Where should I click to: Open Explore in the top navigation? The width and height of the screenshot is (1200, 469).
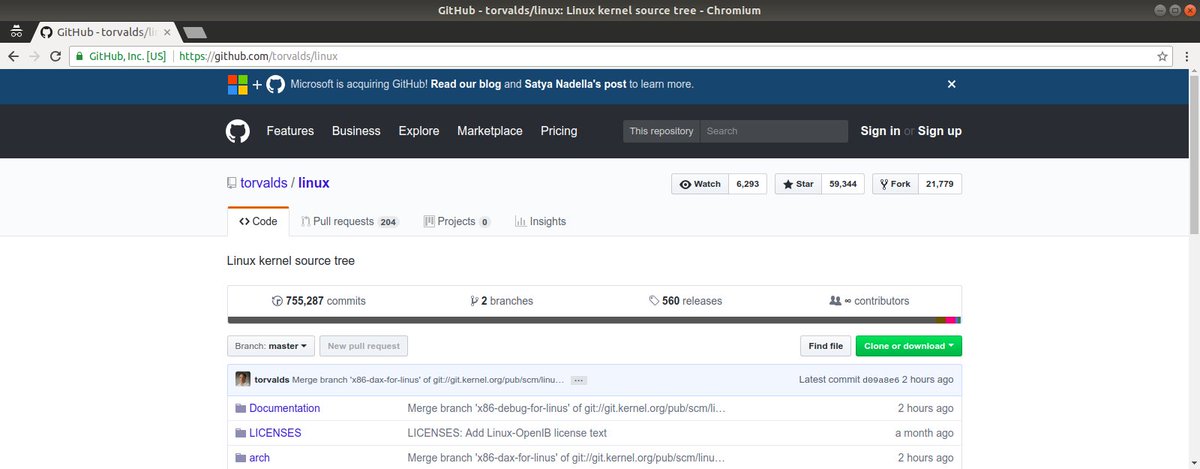point(419,131)
